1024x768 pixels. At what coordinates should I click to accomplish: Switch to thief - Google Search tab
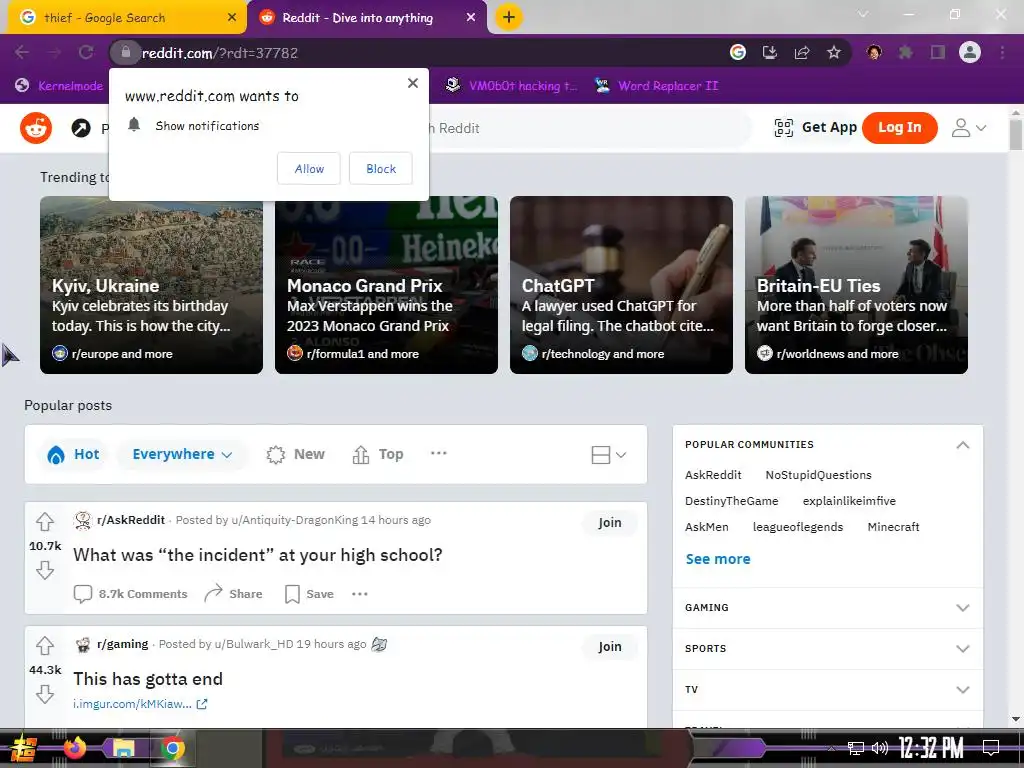point(125,18)
